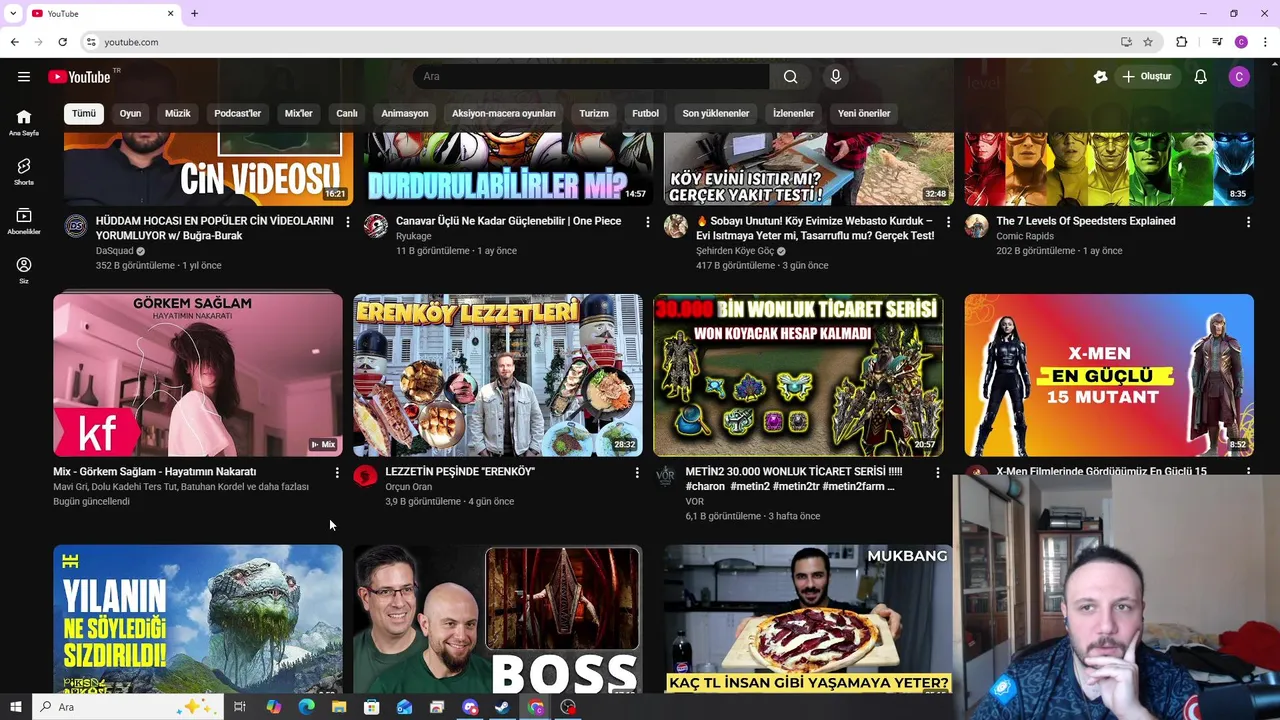Open Chrome three-dot menu
Image resolution: width=1280 pixels, height=720 pixels.
[x=1266, y=42]
